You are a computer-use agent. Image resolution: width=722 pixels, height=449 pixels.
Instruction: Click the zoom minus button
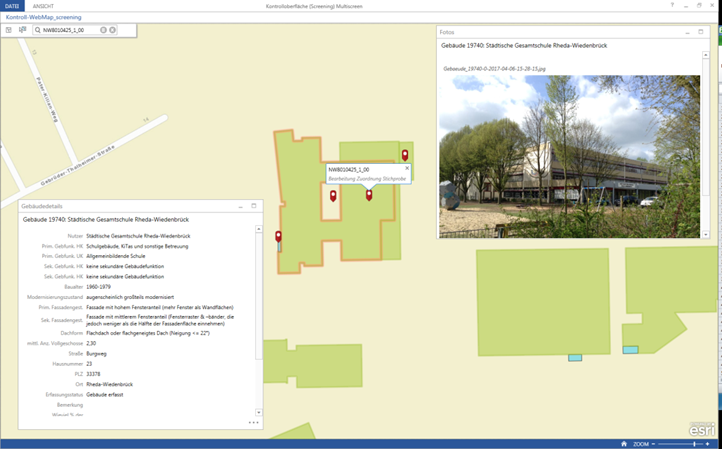click(x=653, y=444)
